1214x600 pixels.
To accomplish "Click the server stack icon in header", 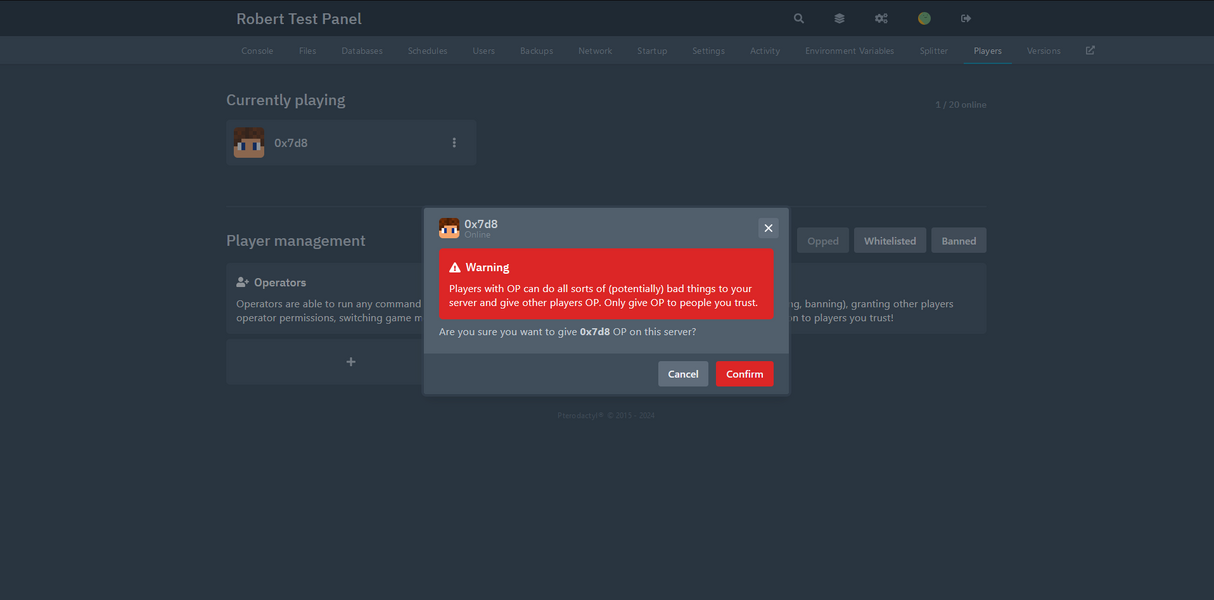I will [839, 18].
